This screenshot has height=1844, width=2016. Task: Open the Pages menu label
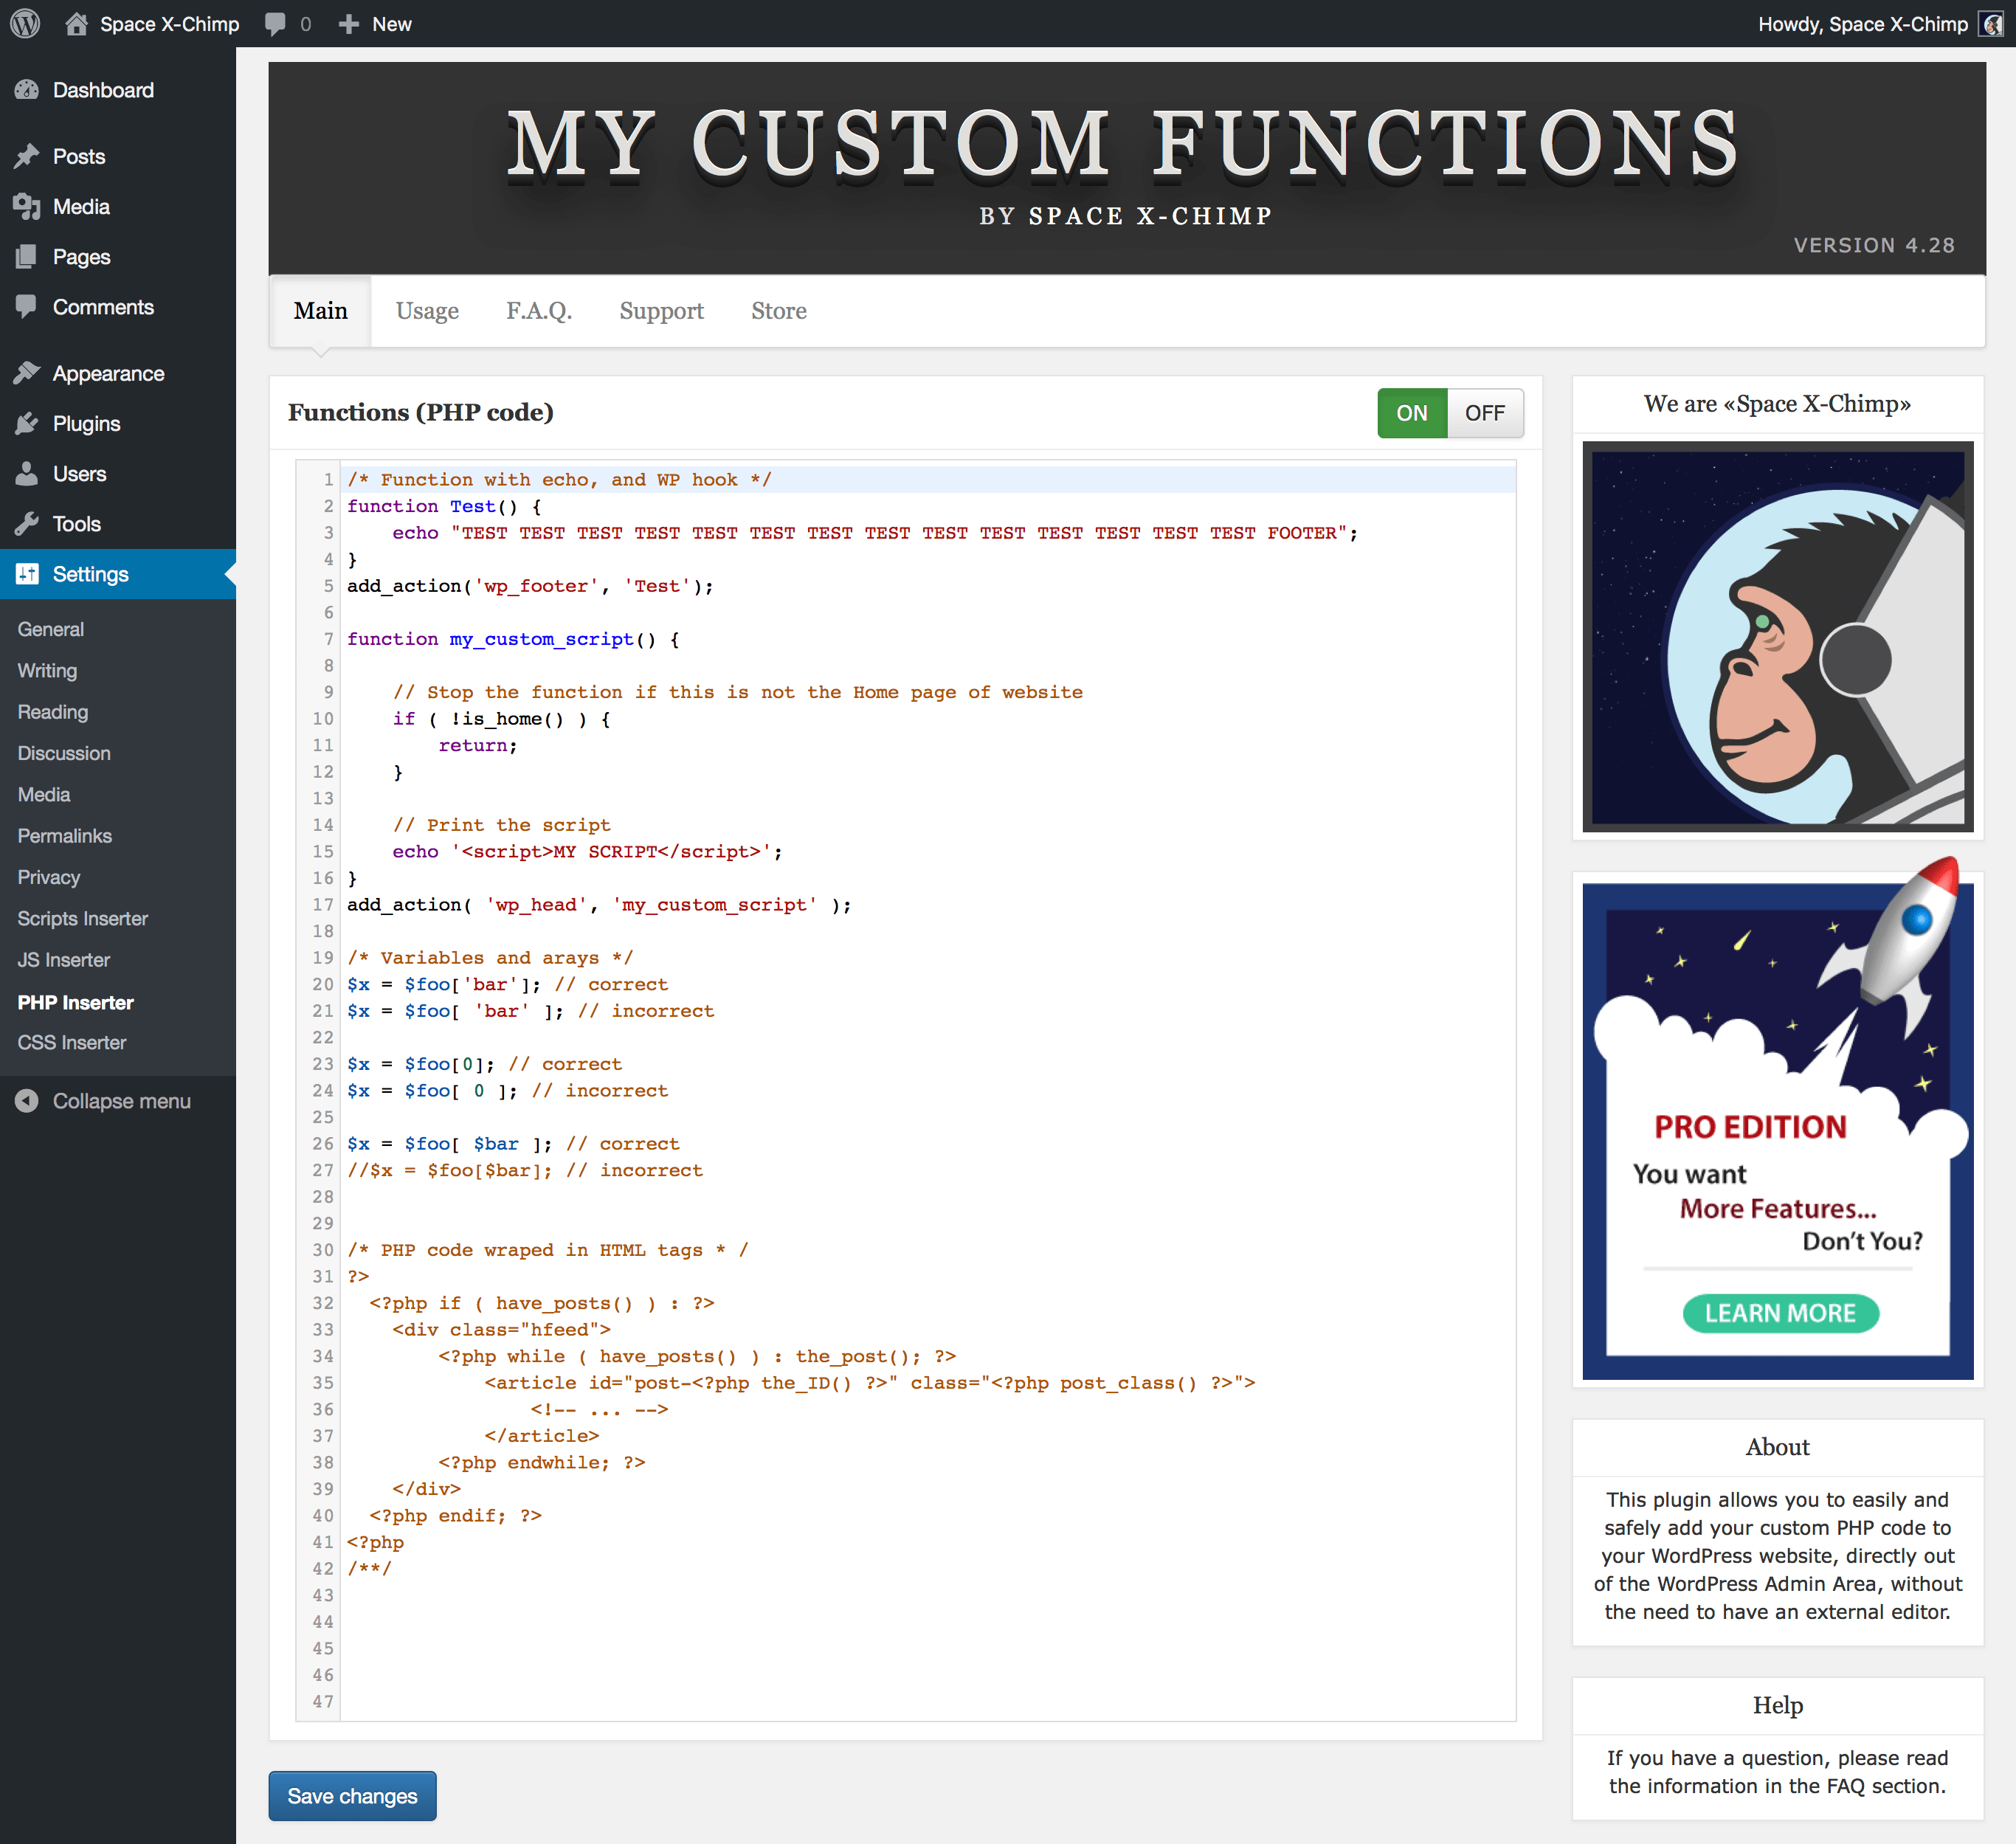(81, 257)
